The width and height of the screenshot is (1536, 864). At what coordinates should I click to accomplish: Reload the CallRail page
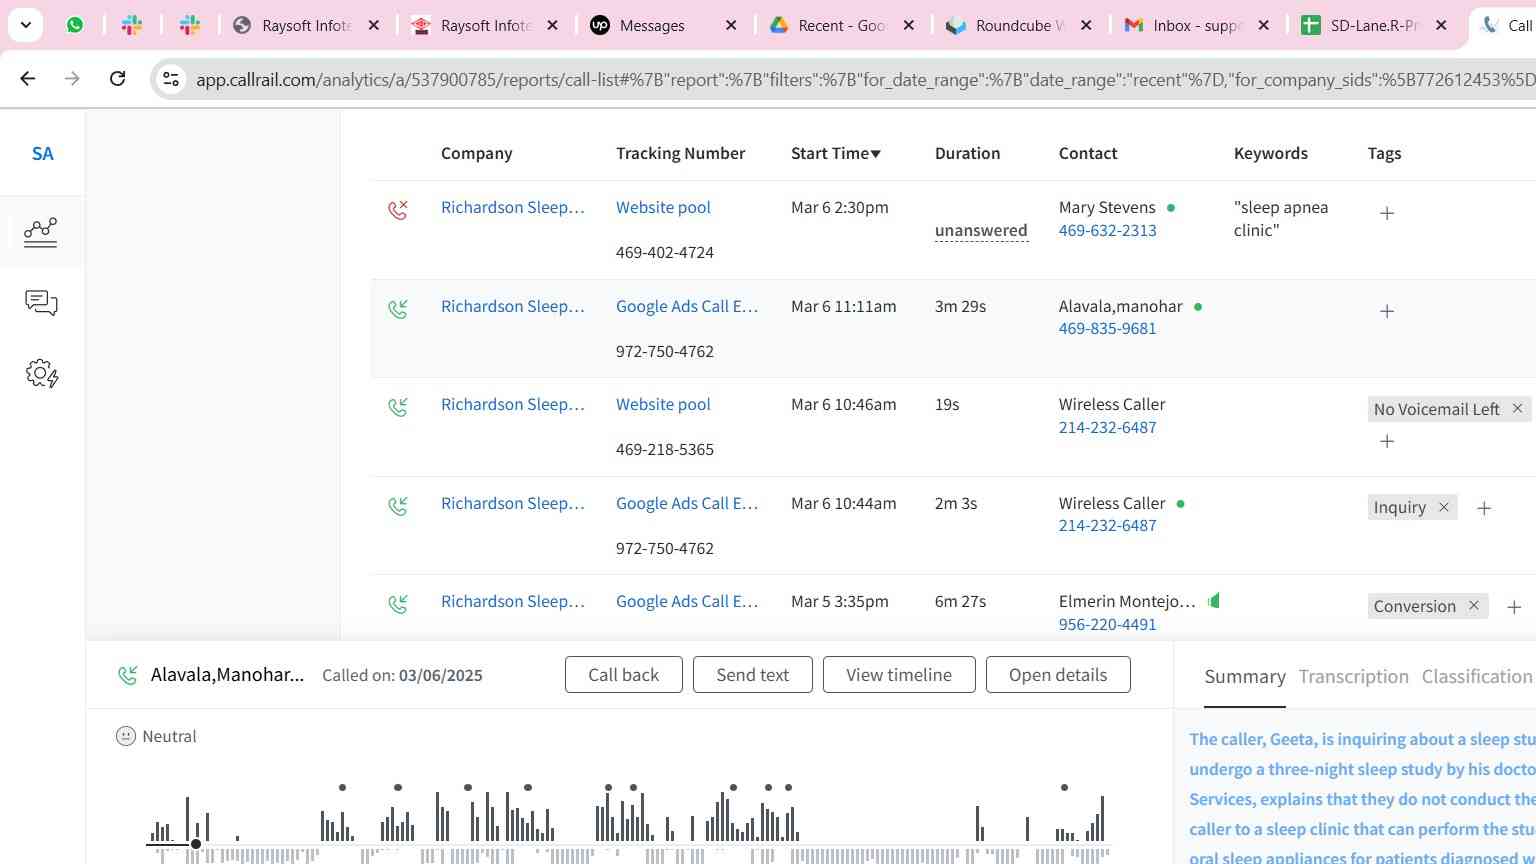point(117,78)
